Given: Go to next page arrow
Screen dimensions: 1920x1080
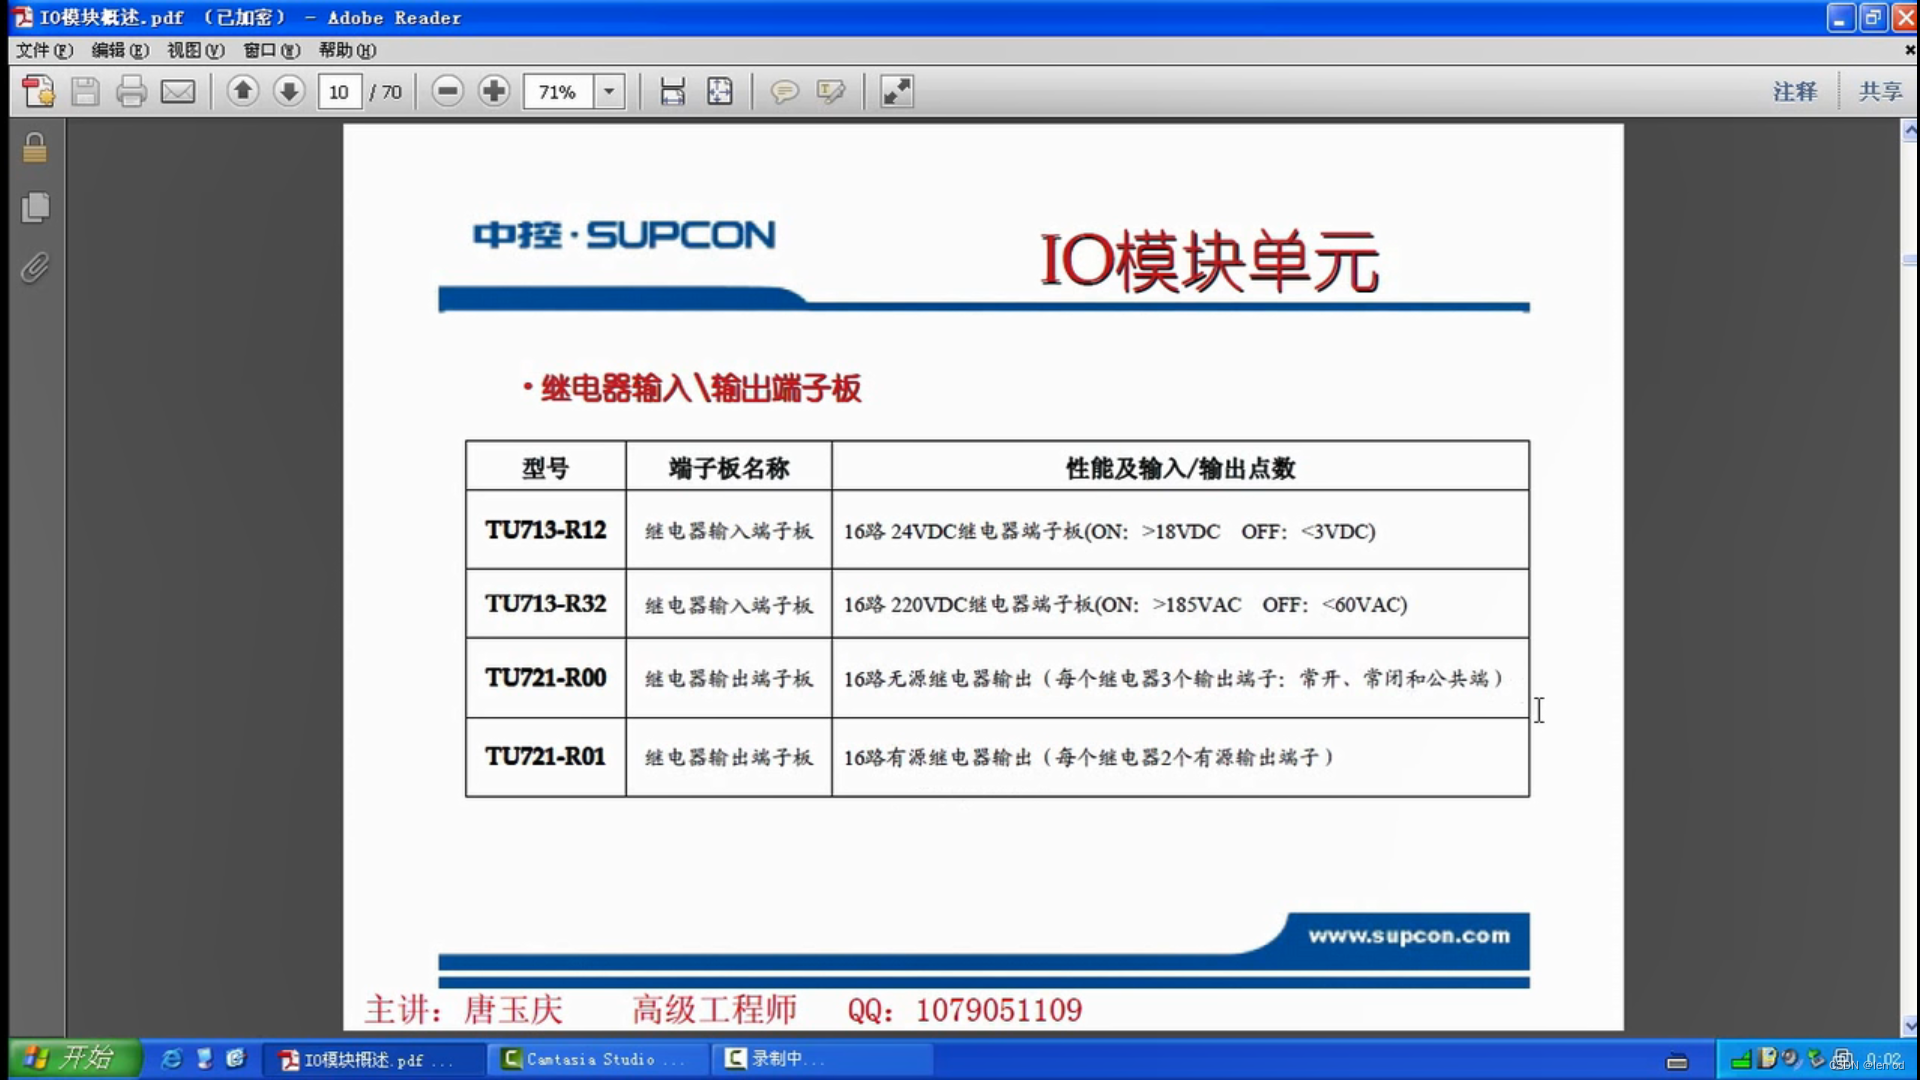Looking at the screenshot, I should coord(289,92).
